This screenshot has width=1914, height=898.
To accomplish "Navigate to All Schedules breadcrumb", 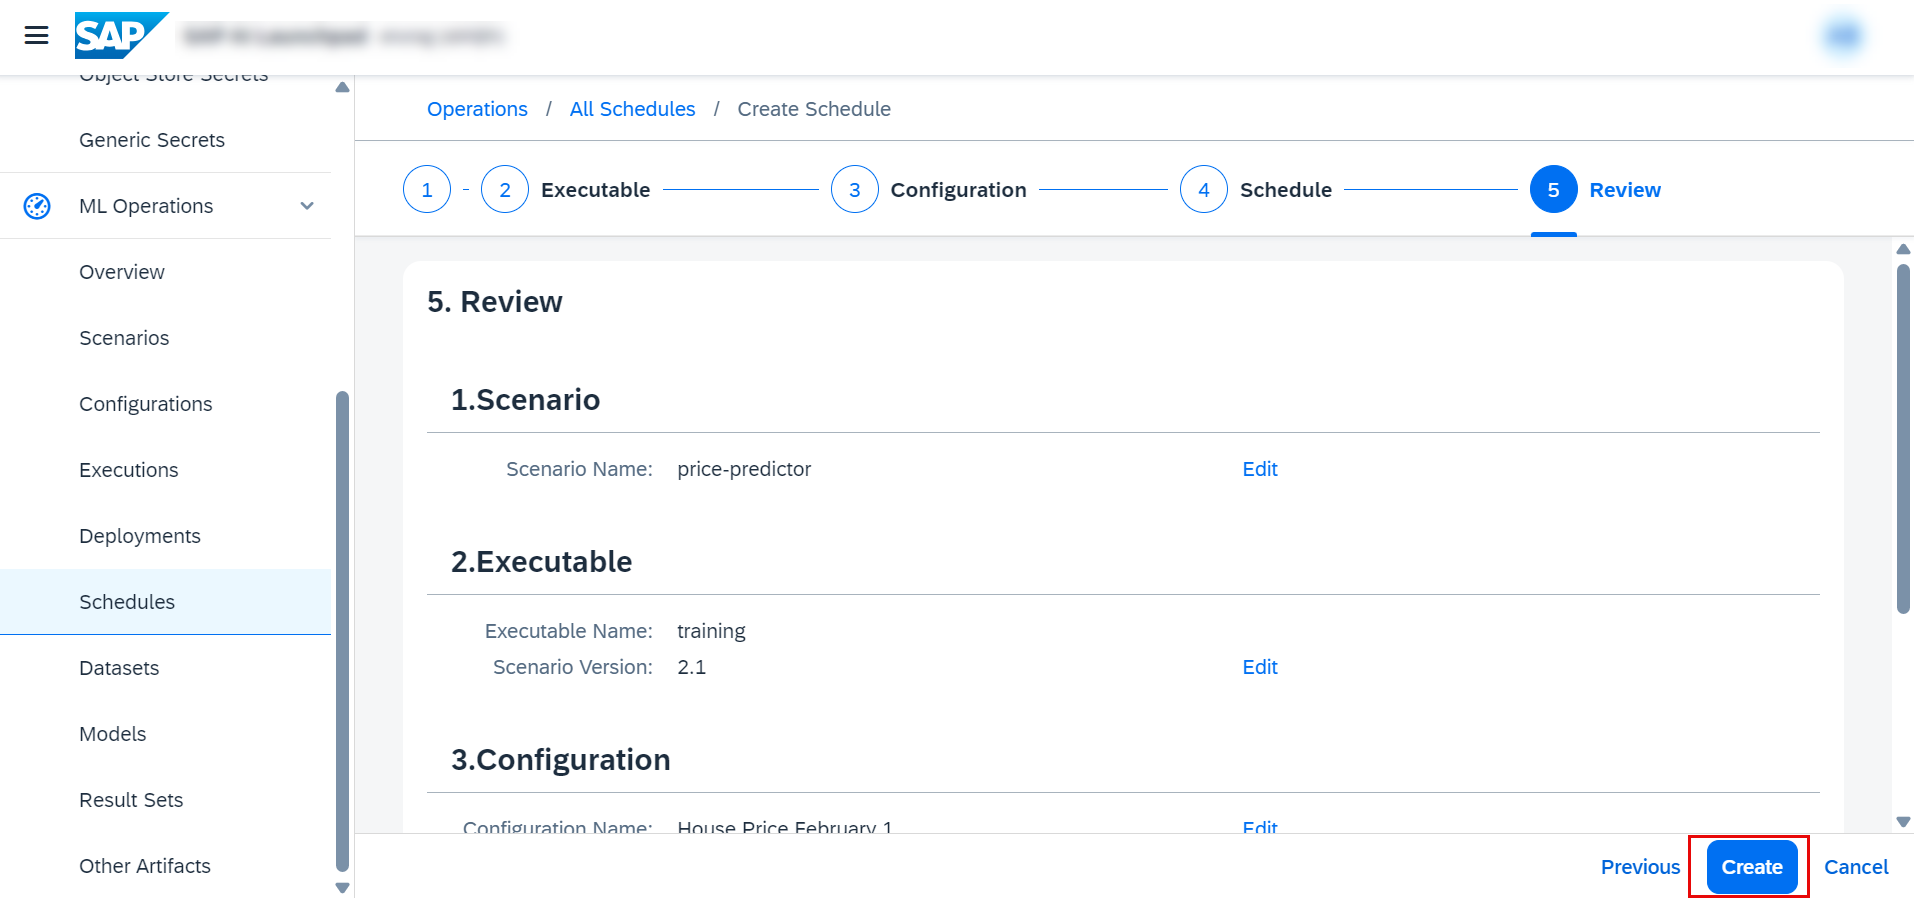I will (x=632, y=109).
